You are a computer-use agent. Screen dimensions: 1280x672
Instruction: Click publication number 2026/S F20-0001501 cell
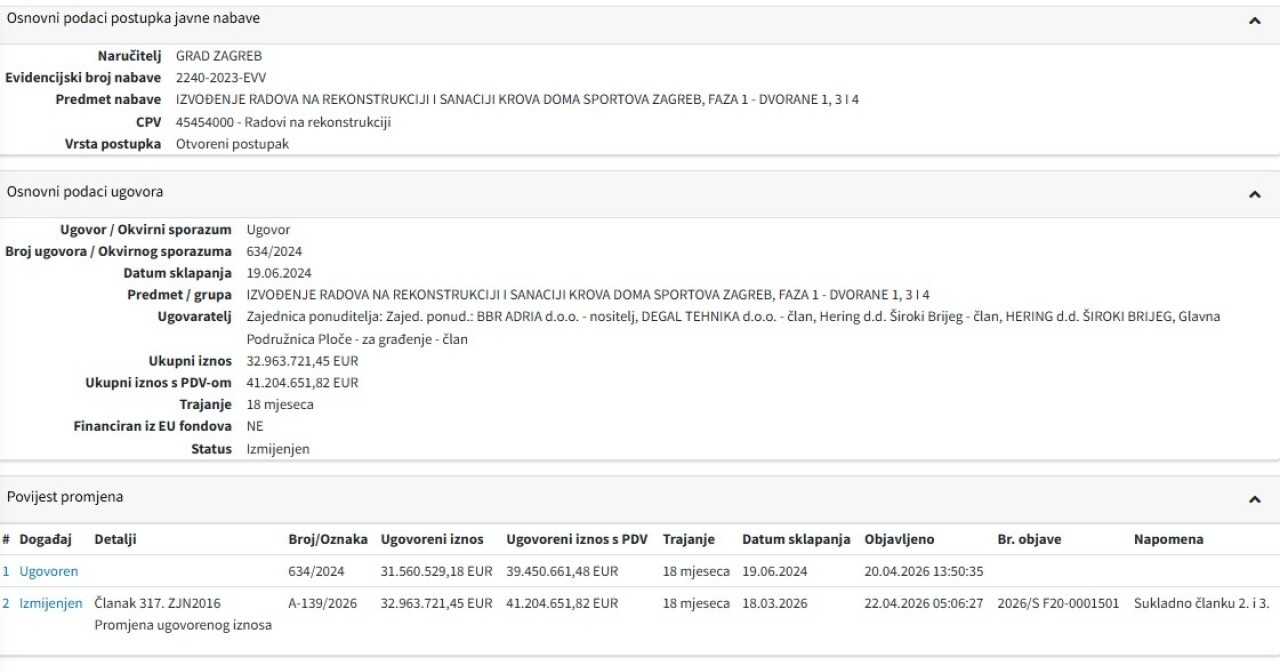[1058, 603]
